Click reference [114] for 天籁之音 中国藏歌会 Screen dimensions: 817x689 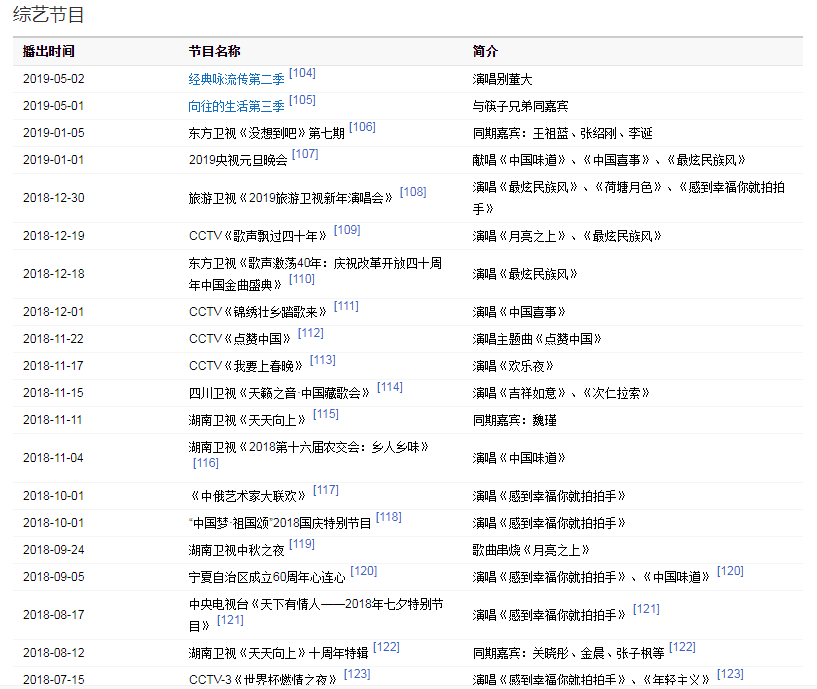389,388
